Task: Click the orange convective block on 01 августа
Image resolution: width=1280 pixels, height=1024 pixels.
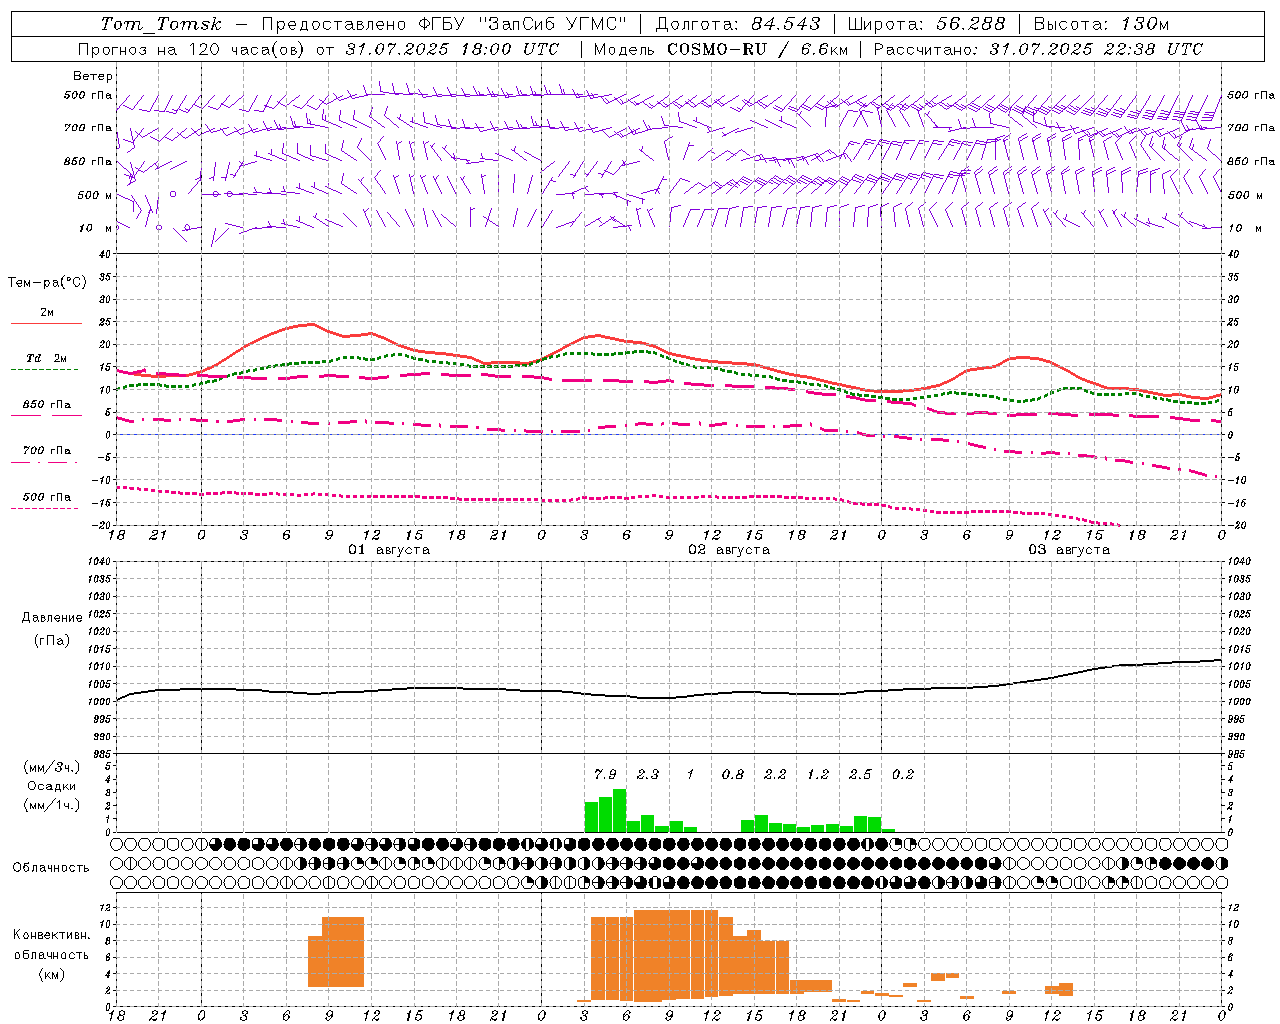Action: (336, 952)
